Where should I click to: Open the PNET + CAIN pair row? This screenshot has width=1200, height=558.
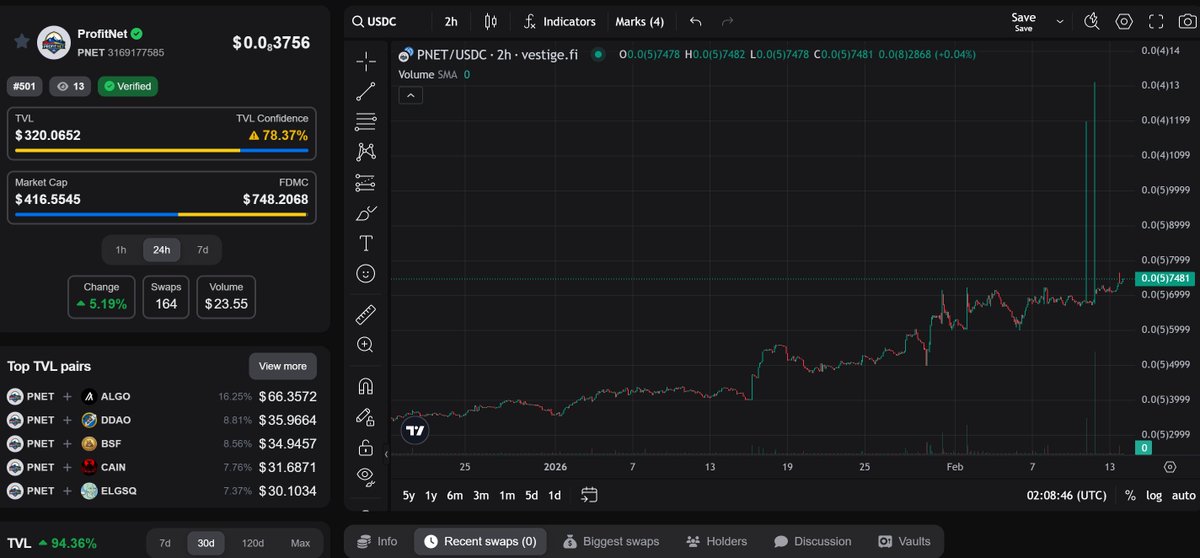pyautogui.click(x=162, y=467)
